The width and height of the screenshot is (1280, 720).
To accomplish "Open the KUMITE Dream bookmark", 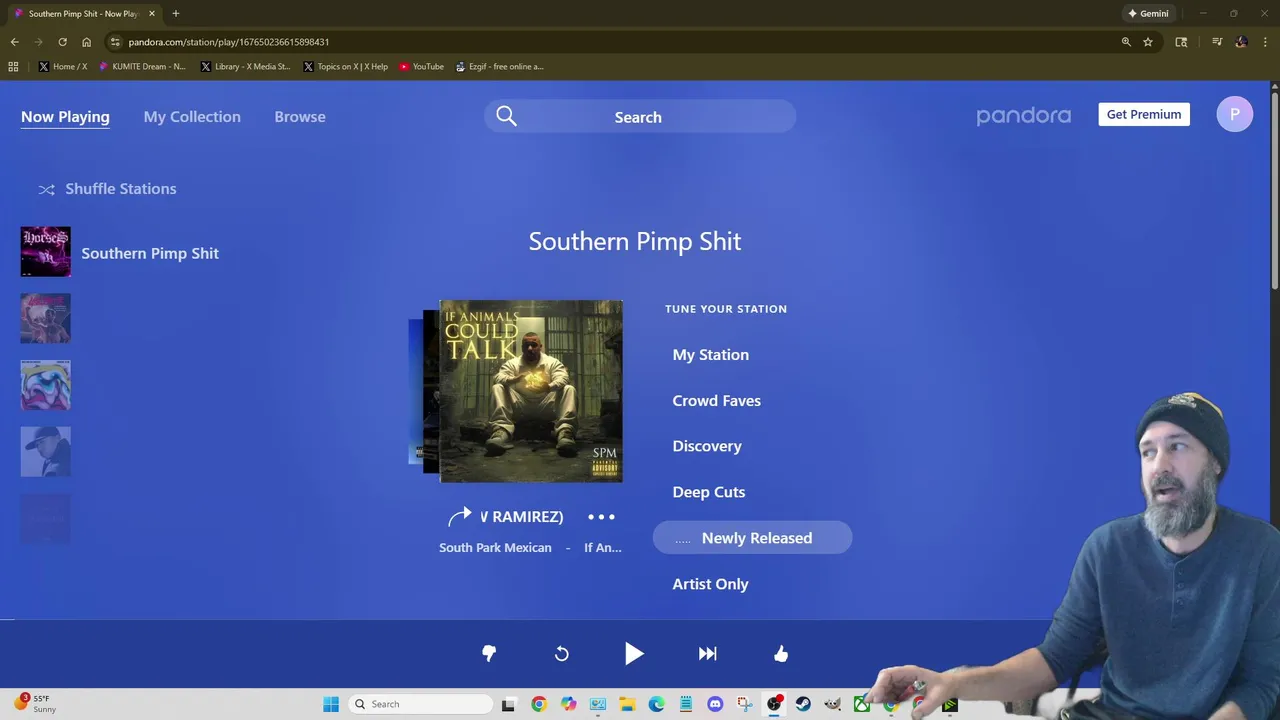I will [x=142, y=66].
